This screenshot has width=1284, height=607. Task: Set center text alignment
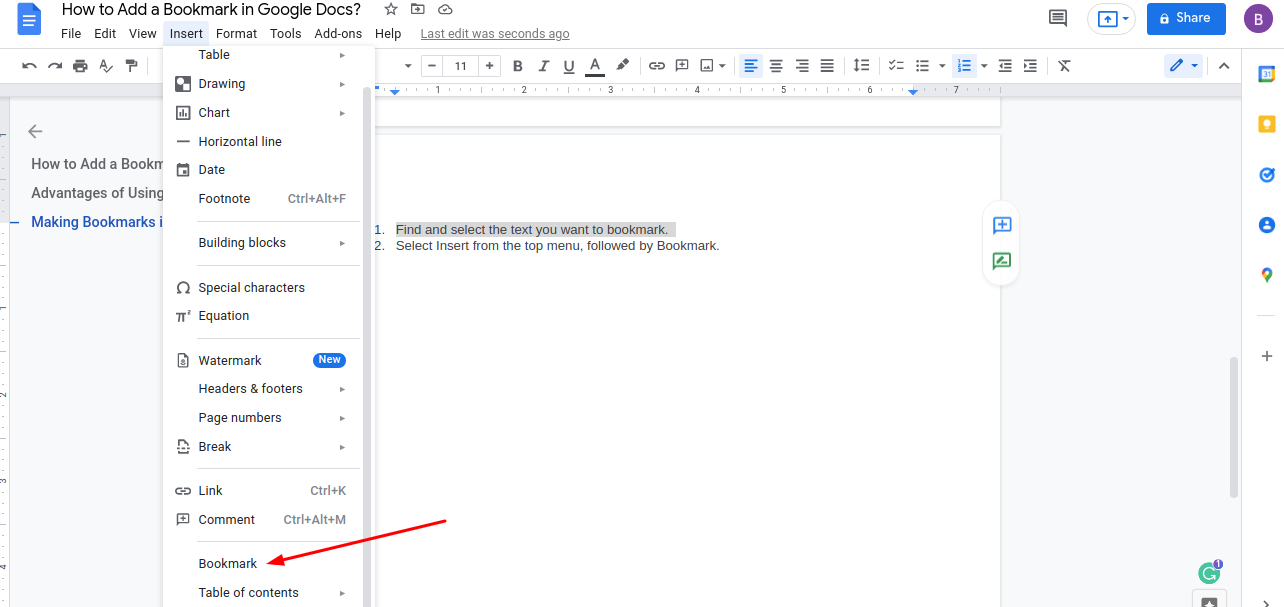click(776, 66)
